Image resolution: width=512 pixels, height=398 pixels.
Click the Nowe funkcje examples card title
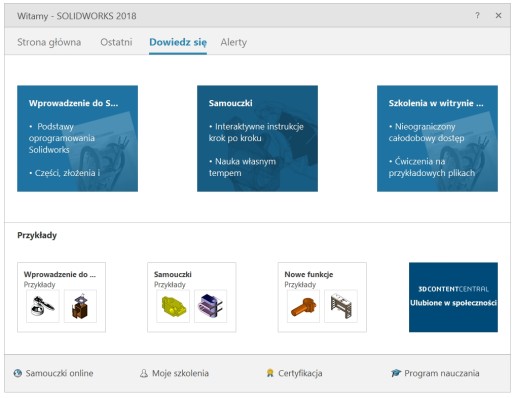[309, 274]
